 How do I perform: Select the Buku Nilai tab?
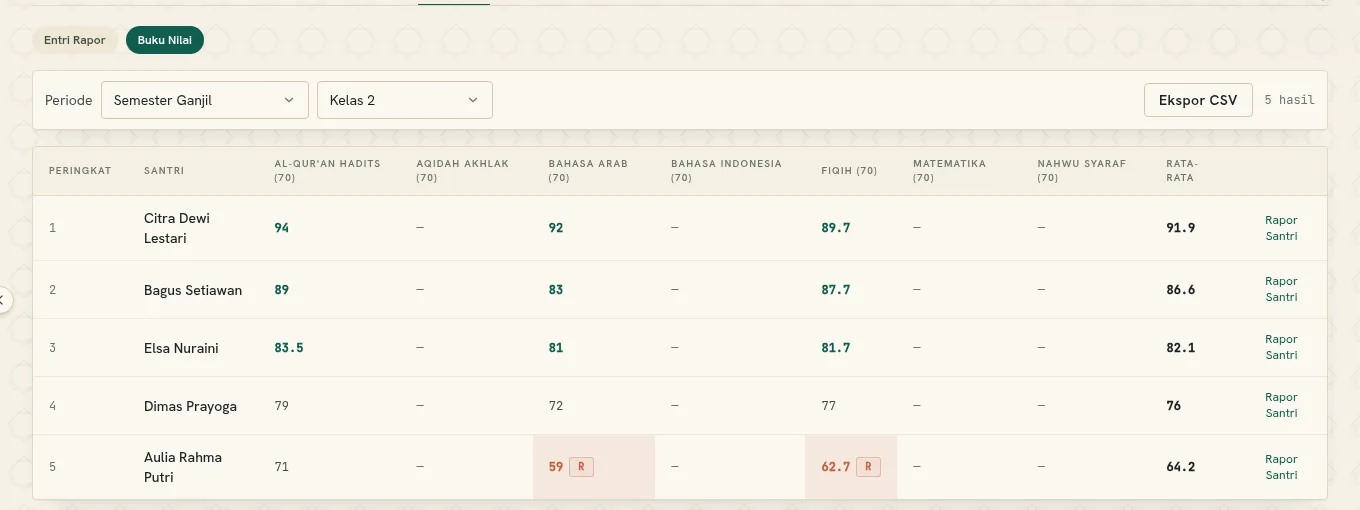(x=165, y=40)
